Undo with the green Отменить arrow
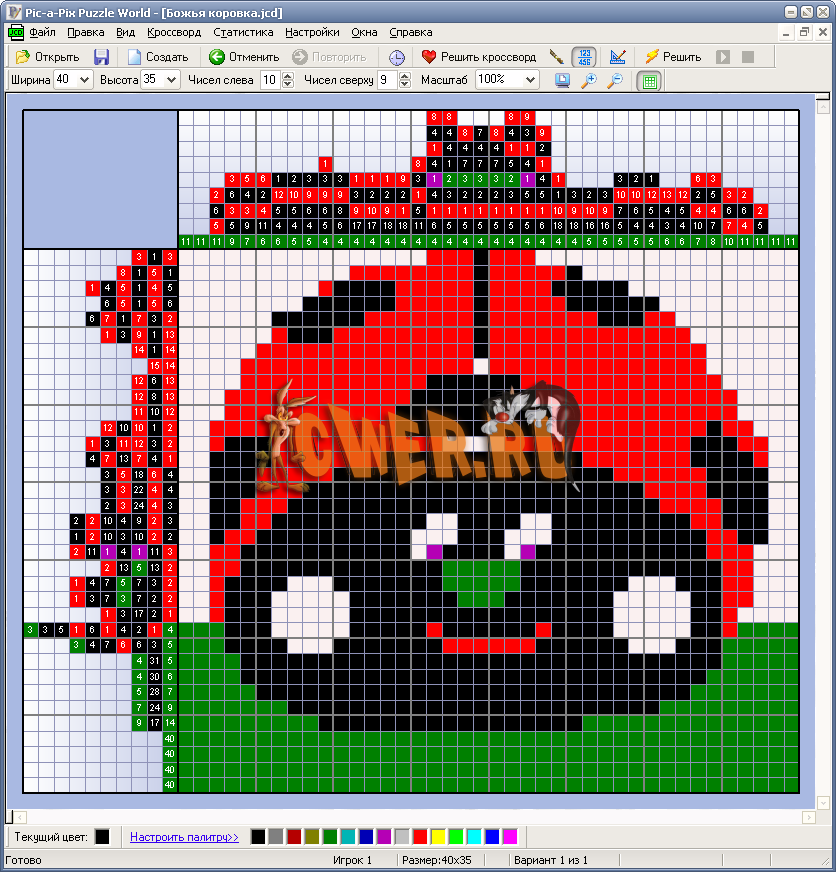This screenshot has height=872, width=836. pyautogui.click(x=244, y=57)
